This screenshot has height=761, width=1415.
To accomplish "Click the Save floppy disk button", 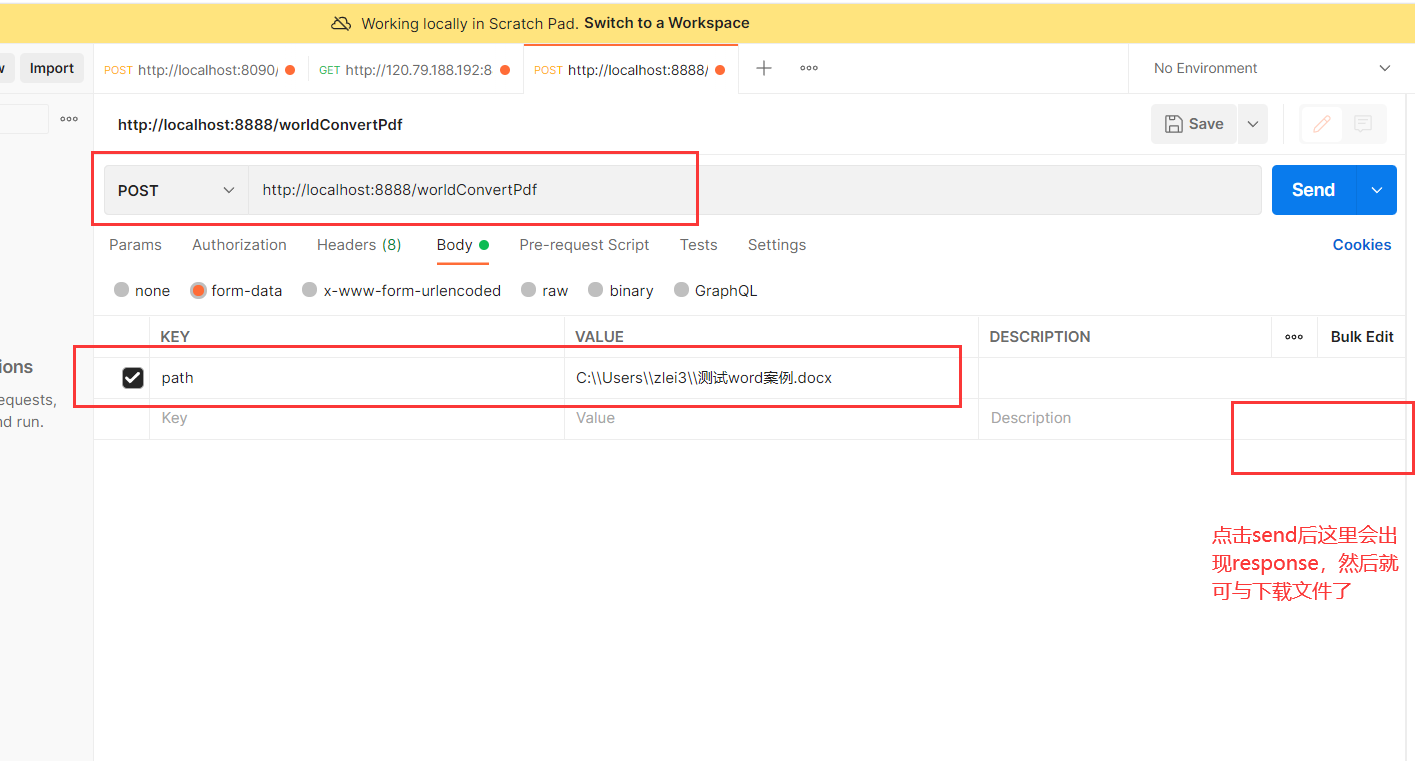I will coord(1194,124).
